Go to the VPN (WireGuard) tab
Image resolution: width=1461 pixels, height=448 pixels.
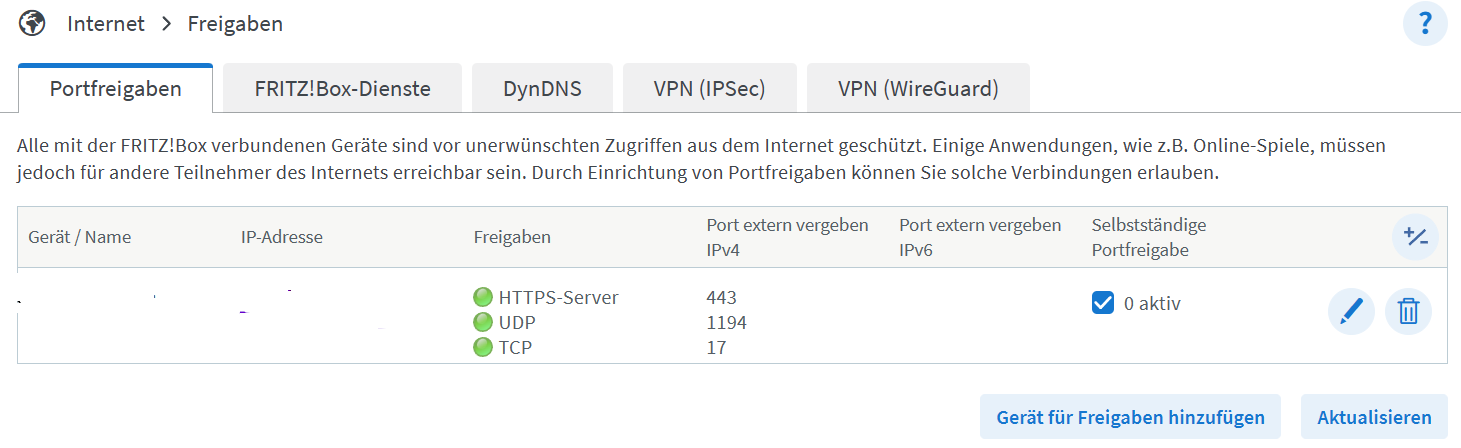[x=918, y=89]
